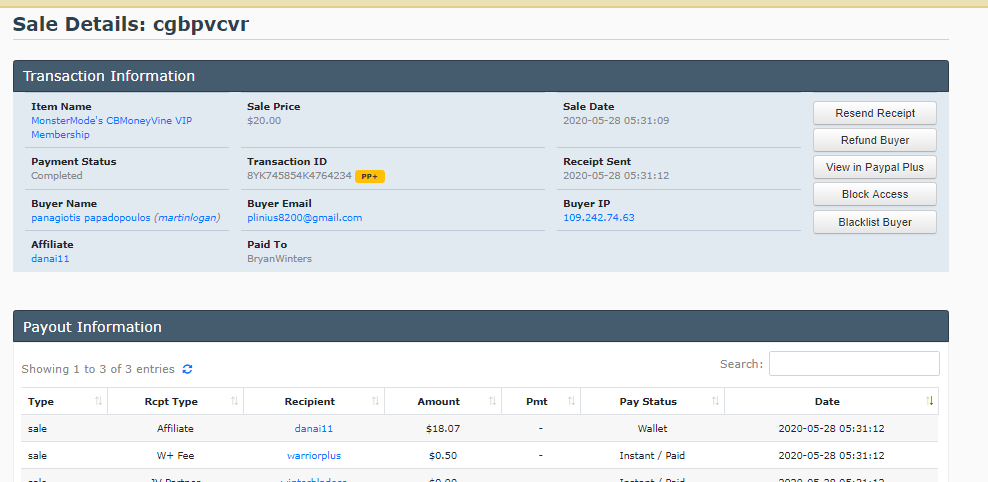Sort by Date column arrows
This screenshot has width=988, height=482.
[x=929, y=401]
